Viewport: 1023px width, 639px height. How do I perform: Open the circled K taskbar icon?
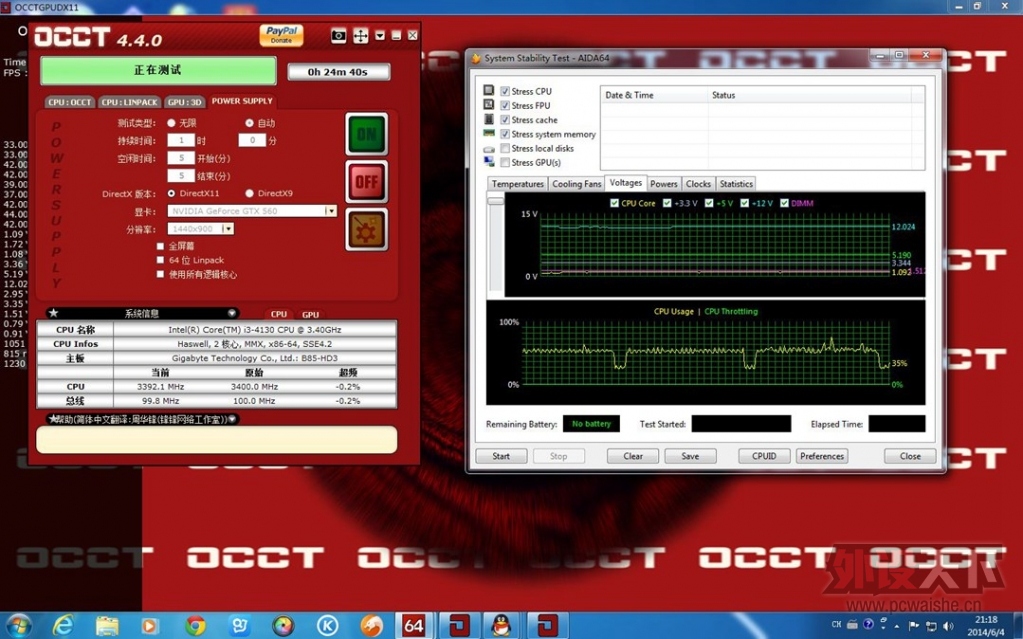[328, 625]
